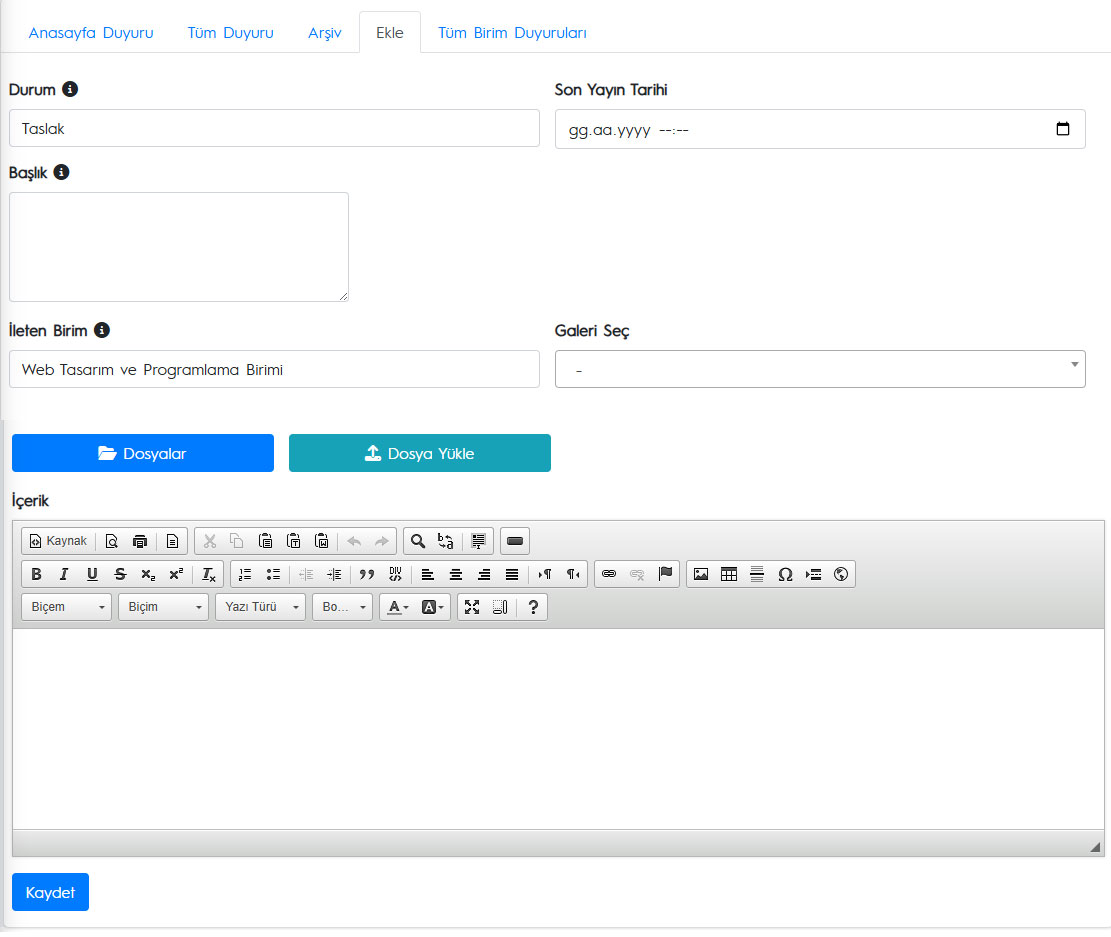This screenshot has height=937, width=1111.
Task: Apply superscript formatting
Action: pyautogui.click(x=176, y=574)
